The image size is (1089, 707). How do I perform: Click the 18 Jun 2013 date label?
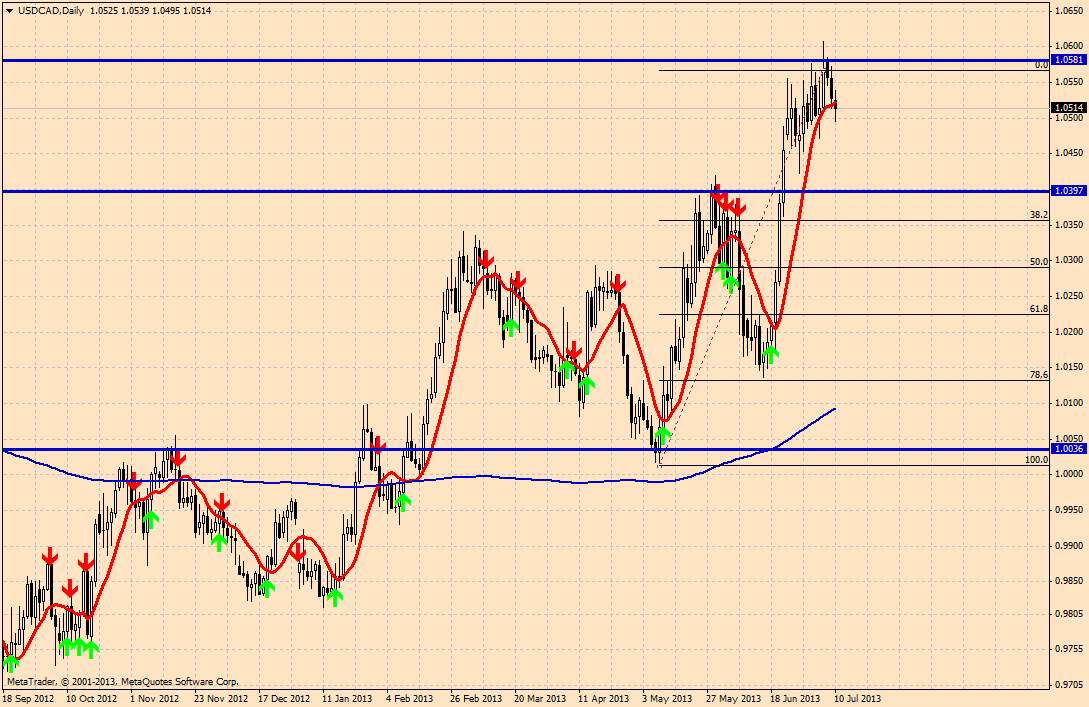tap(797, 699)
